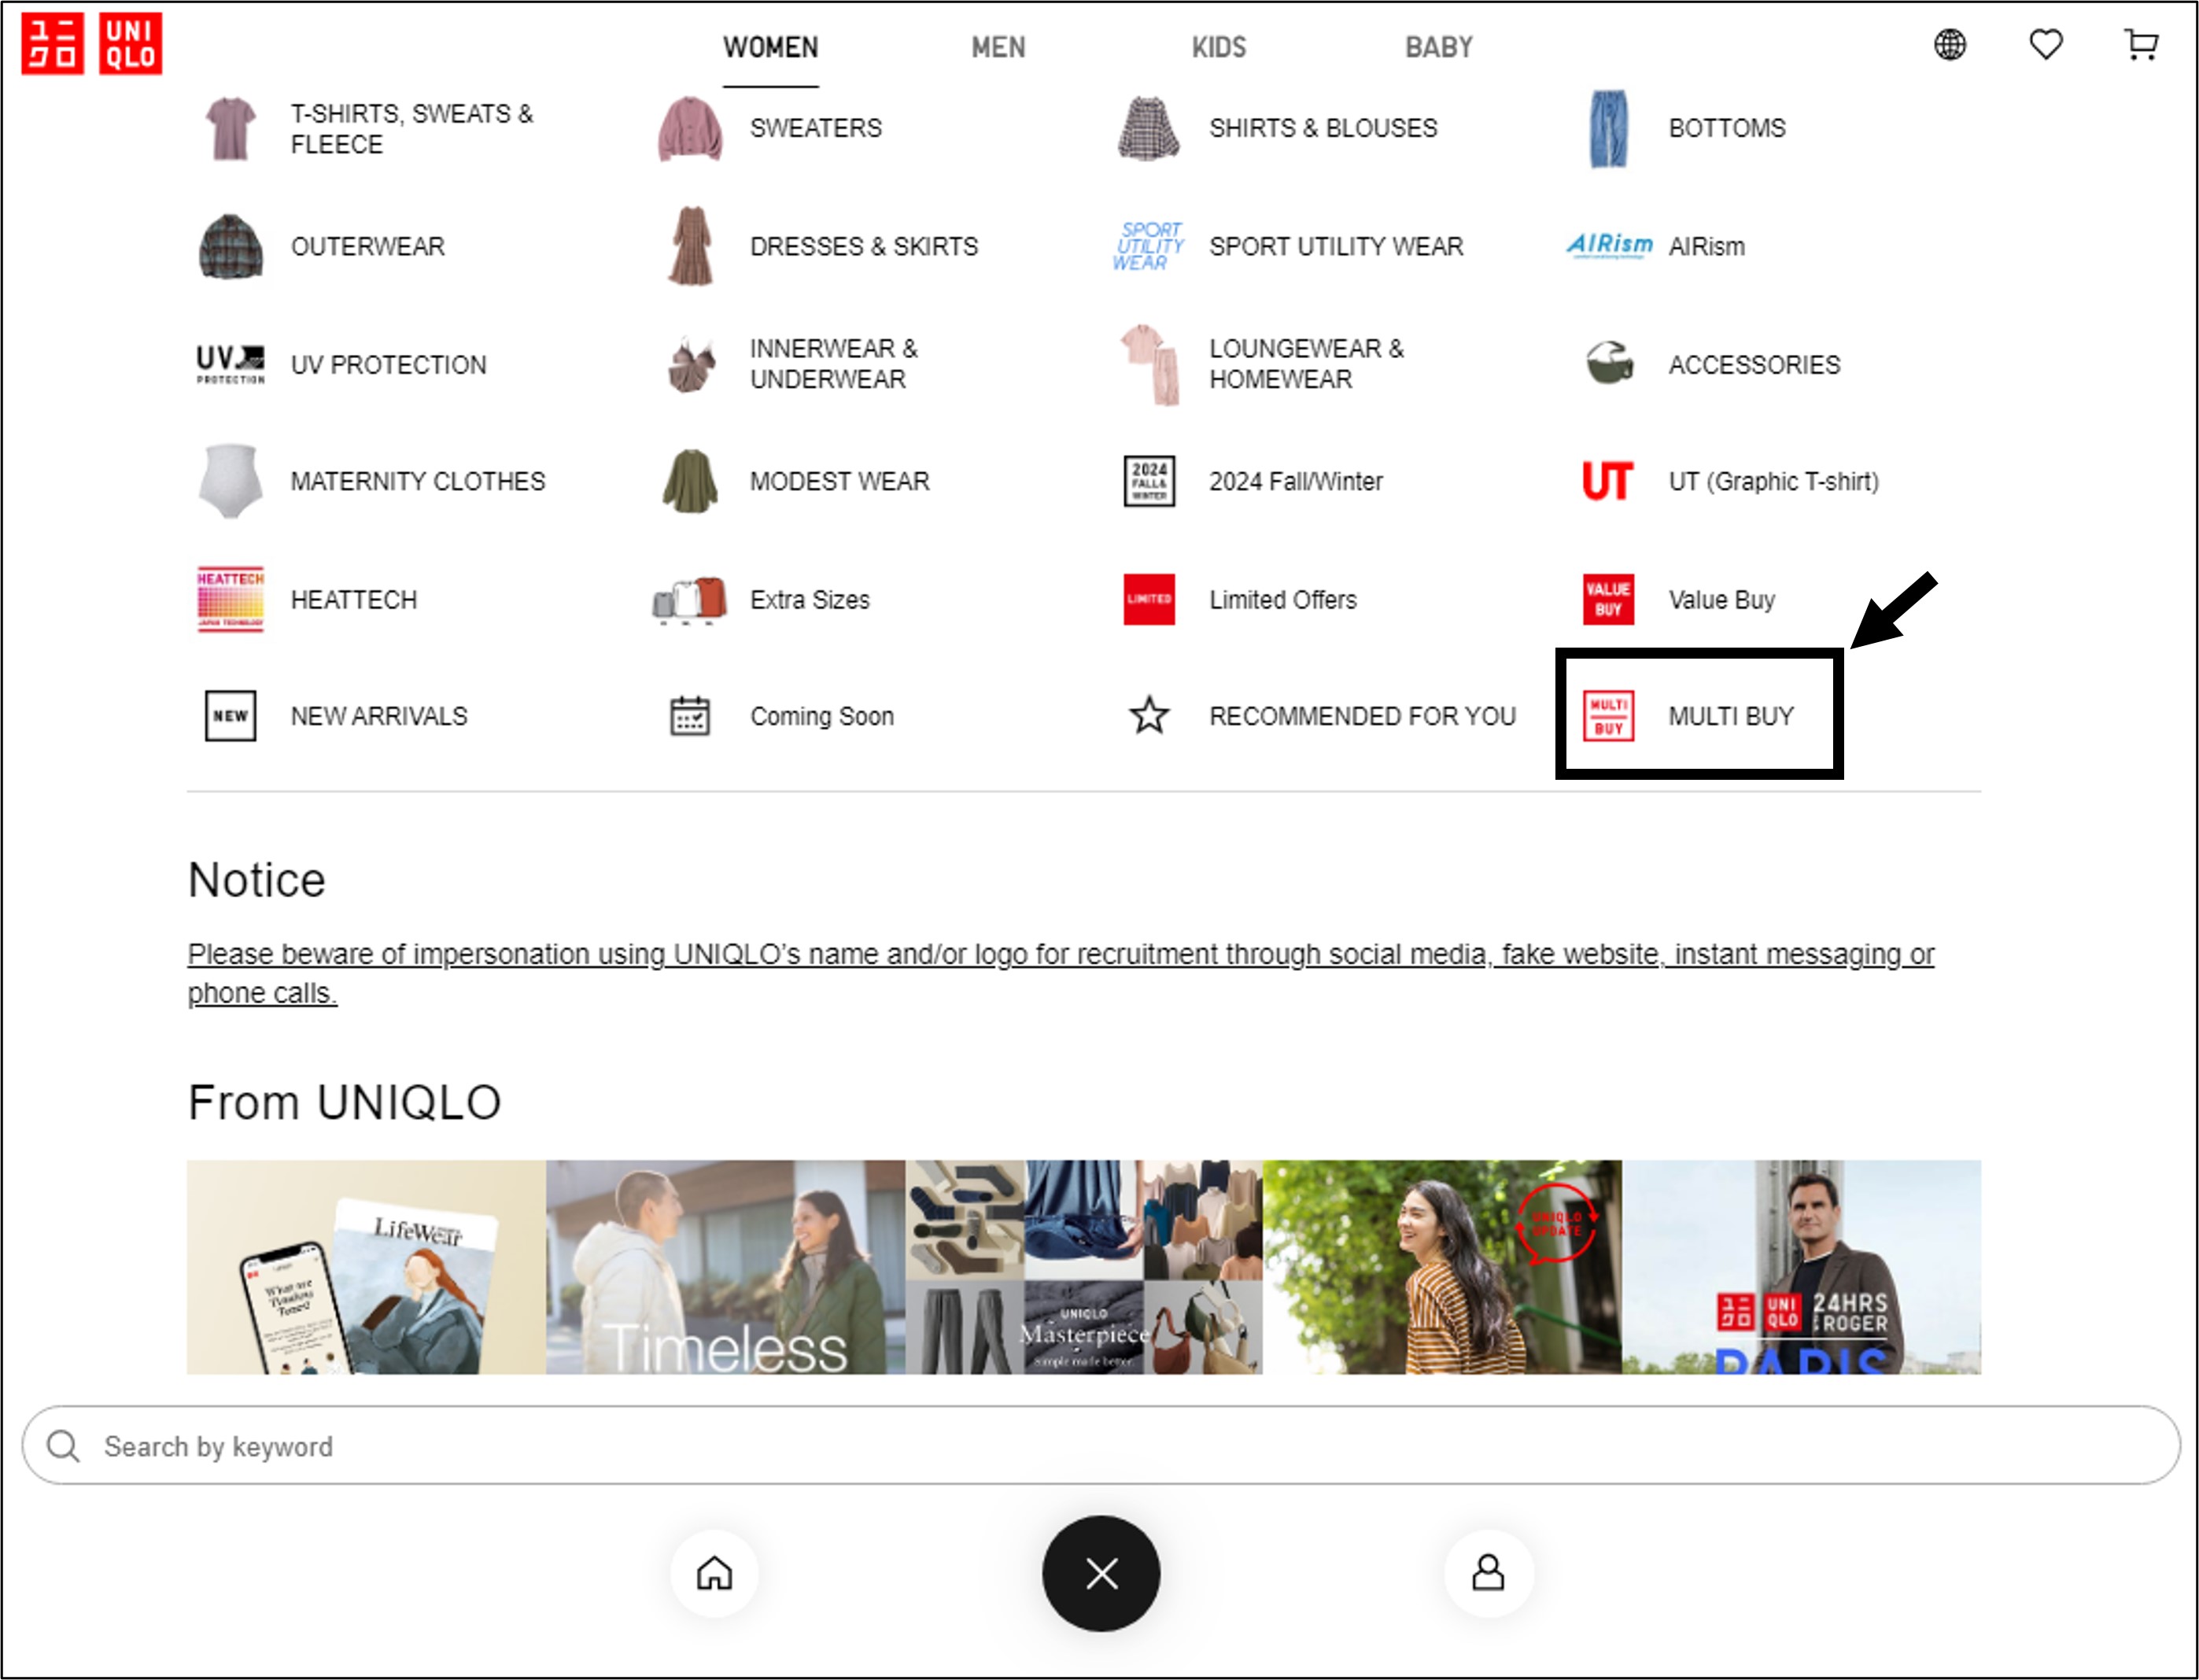Click the Sport Utility Wear logo icon
Screen dimensions: 2199x1680
click(1149, 246)
